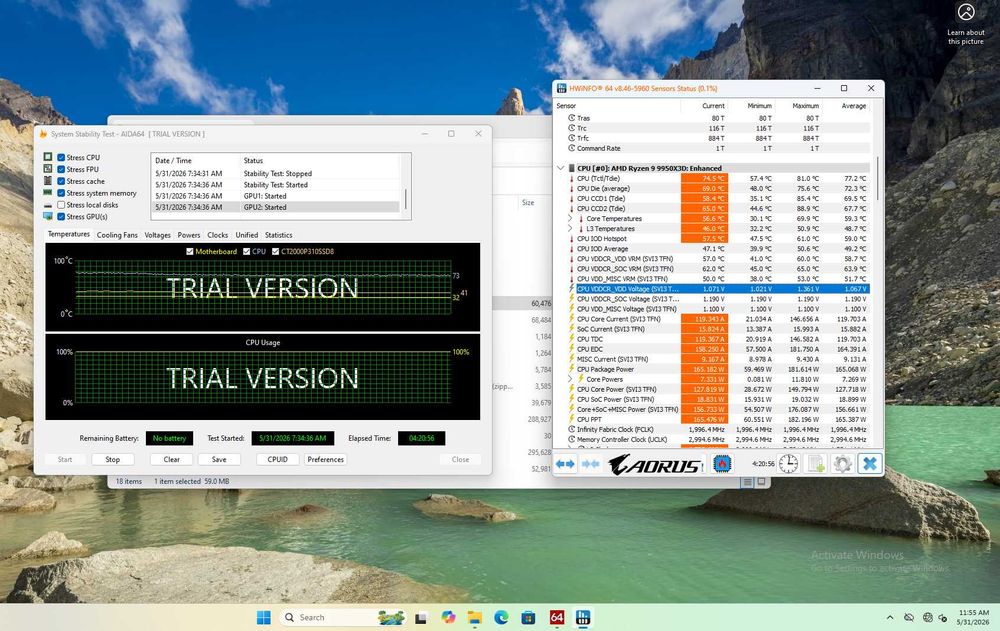The width and height of the screenshot is (1000, 631).
Task: Open HWiNFO settings via the gear icon
Action: (842, 464)
